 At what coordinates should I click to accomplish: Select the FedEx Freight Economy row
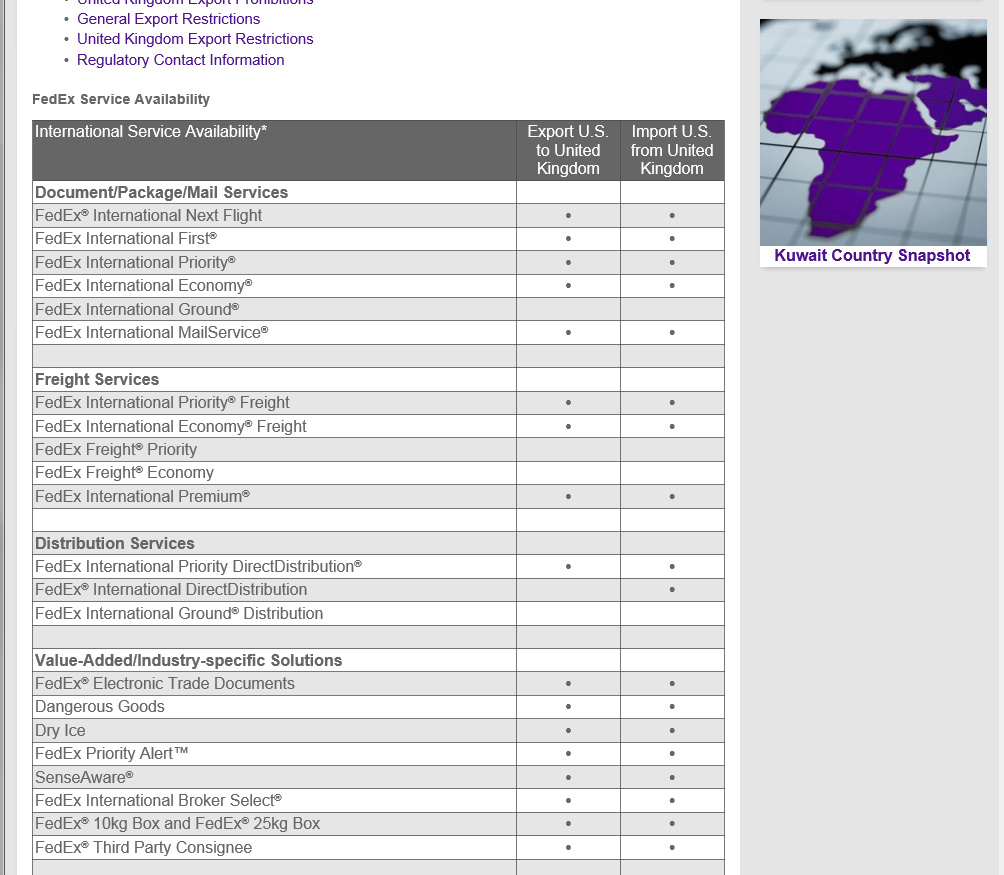pos(378,472)
